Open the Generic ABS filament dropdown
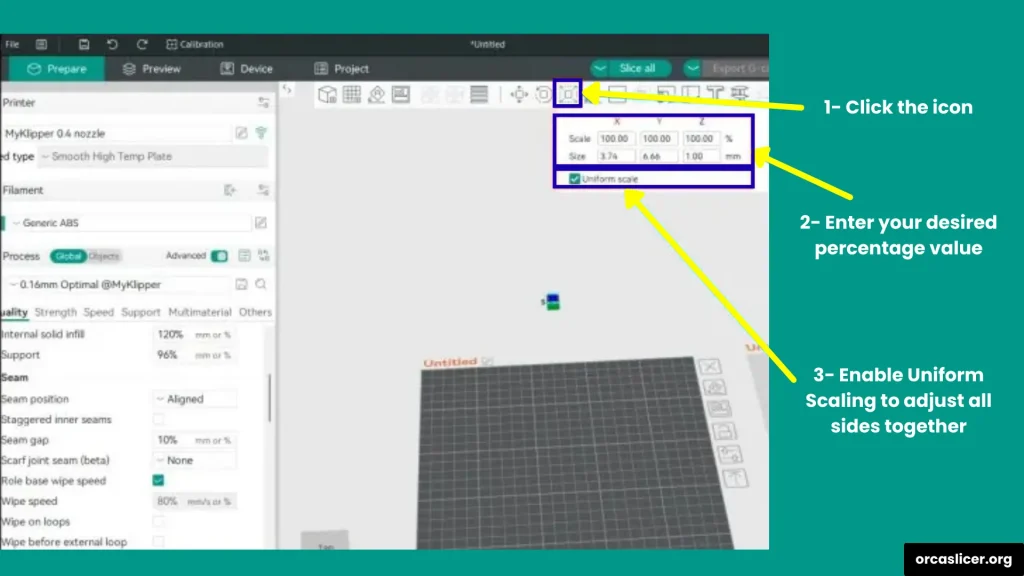 (129, 223)
